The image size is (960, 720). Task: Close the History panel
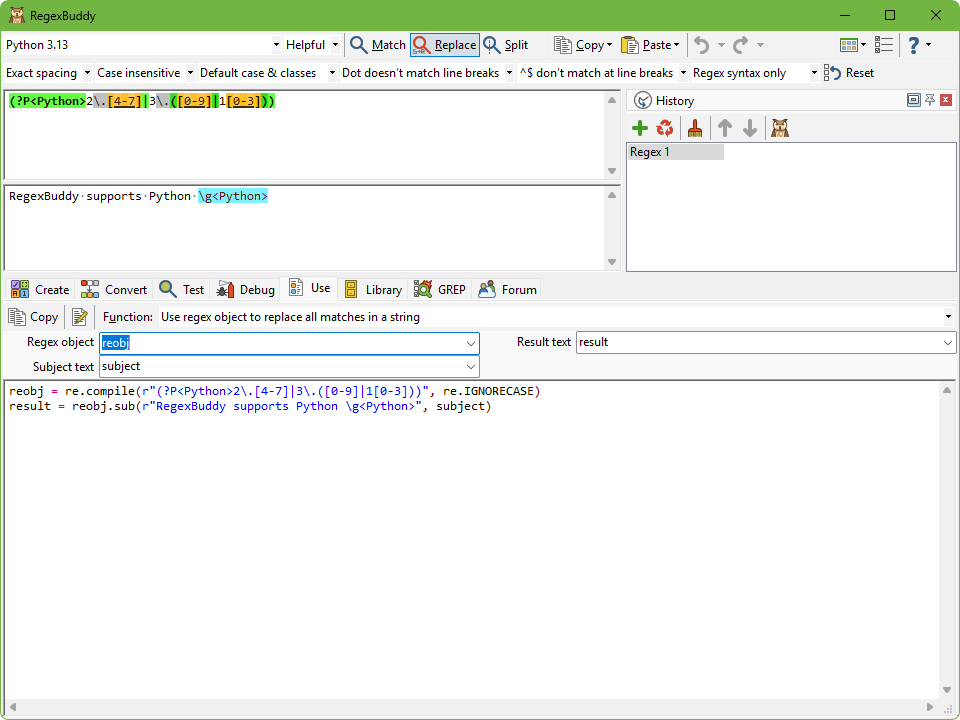[946, 100]
